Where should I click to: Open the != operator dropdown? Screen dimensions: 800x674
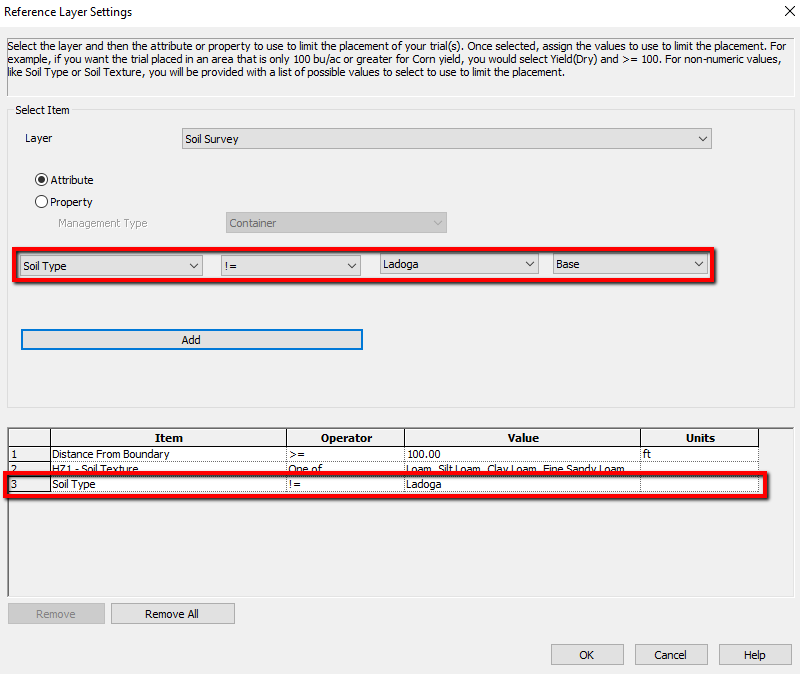(290, 265)
